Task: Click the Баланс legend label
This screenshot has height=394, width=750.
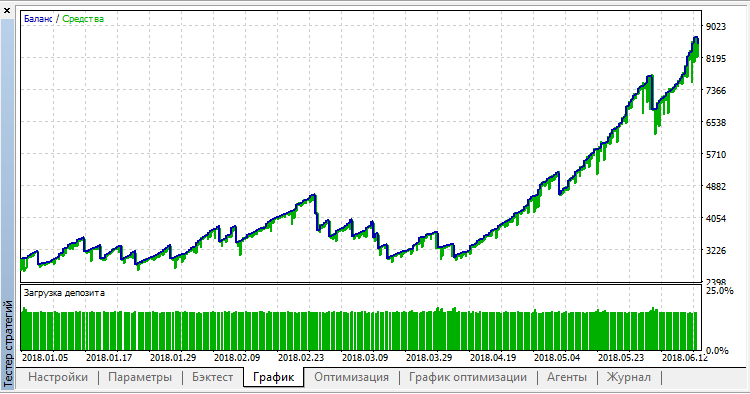Action: point(38,19)
